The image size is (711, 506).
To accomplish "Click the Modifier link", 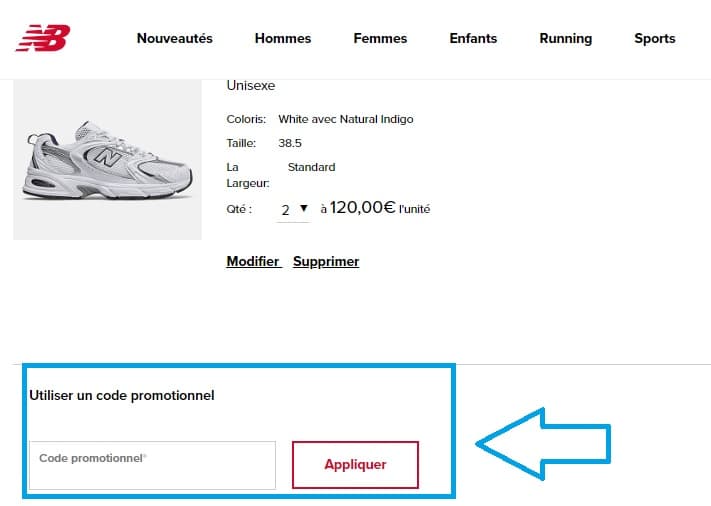I will point(253,262).
